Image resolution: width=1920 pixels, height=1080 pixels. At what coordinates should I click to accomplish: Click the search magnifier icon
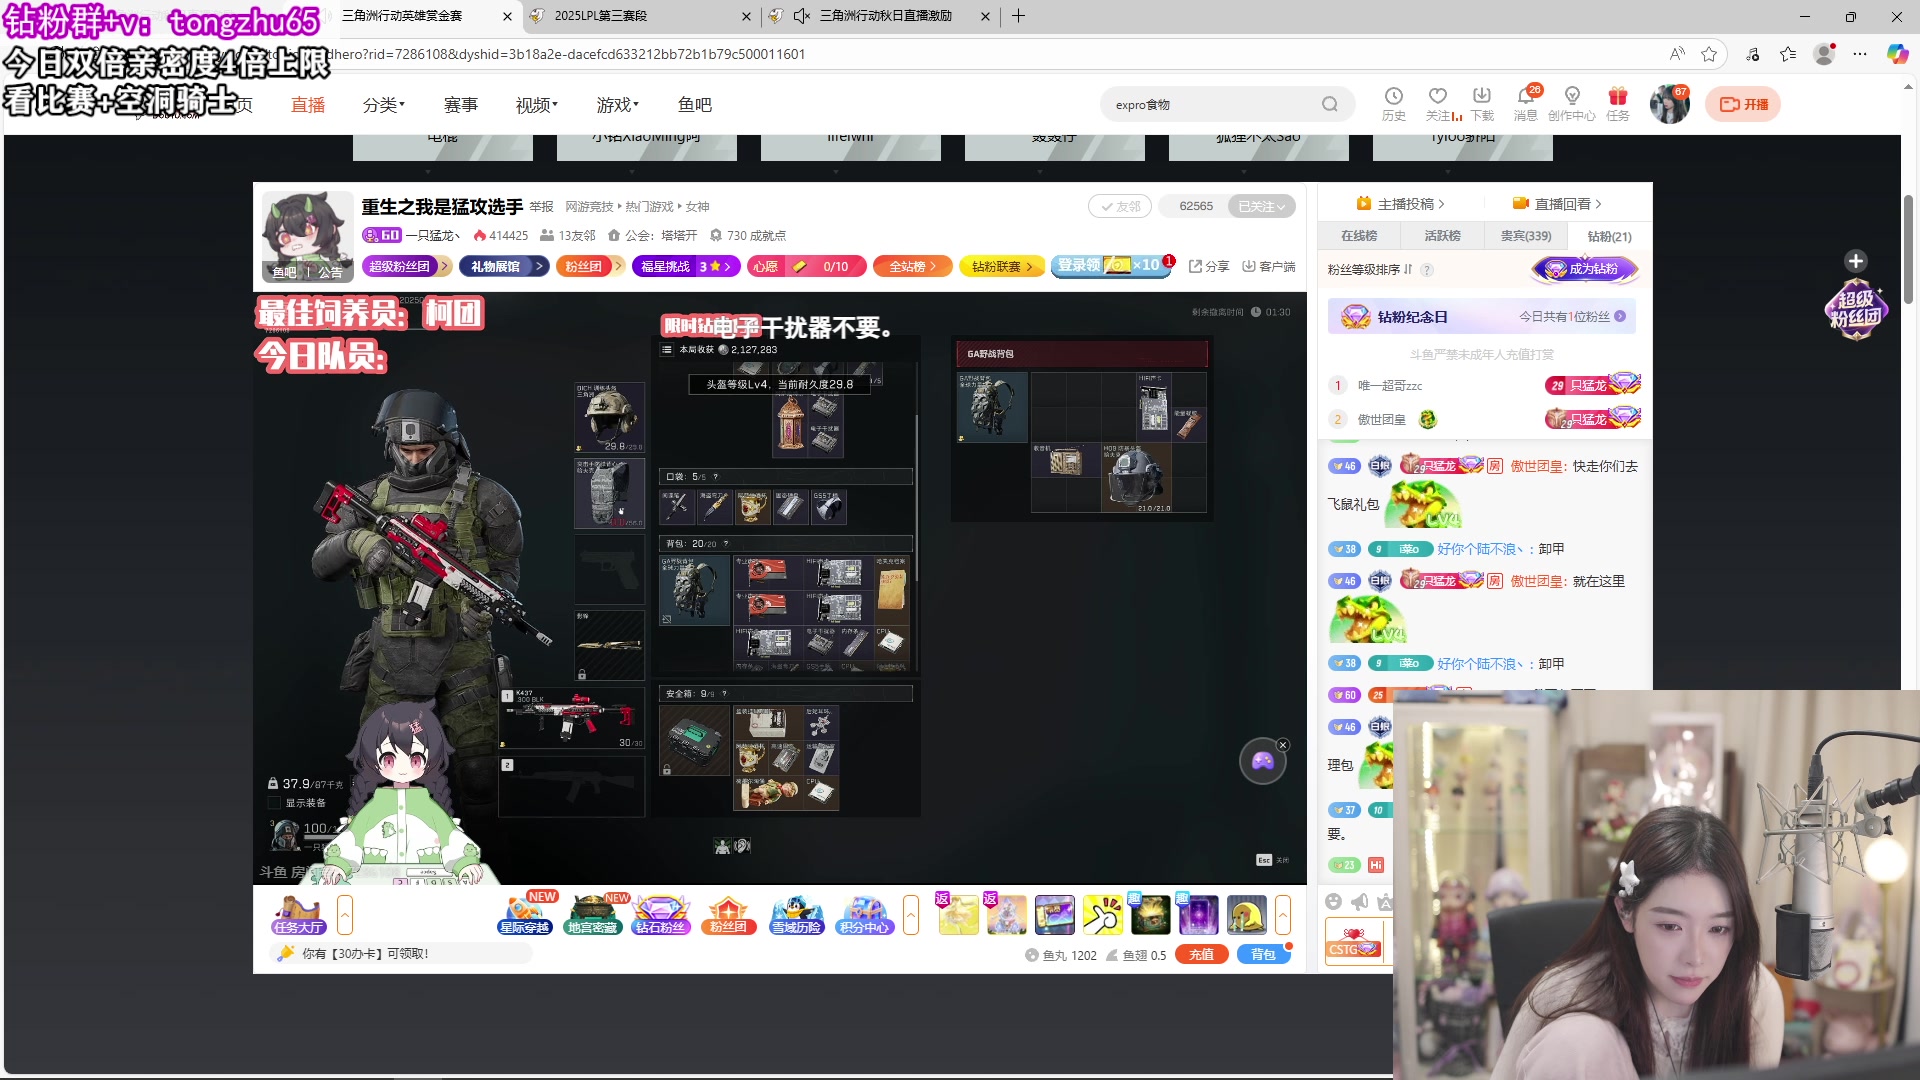(1329, 104)
